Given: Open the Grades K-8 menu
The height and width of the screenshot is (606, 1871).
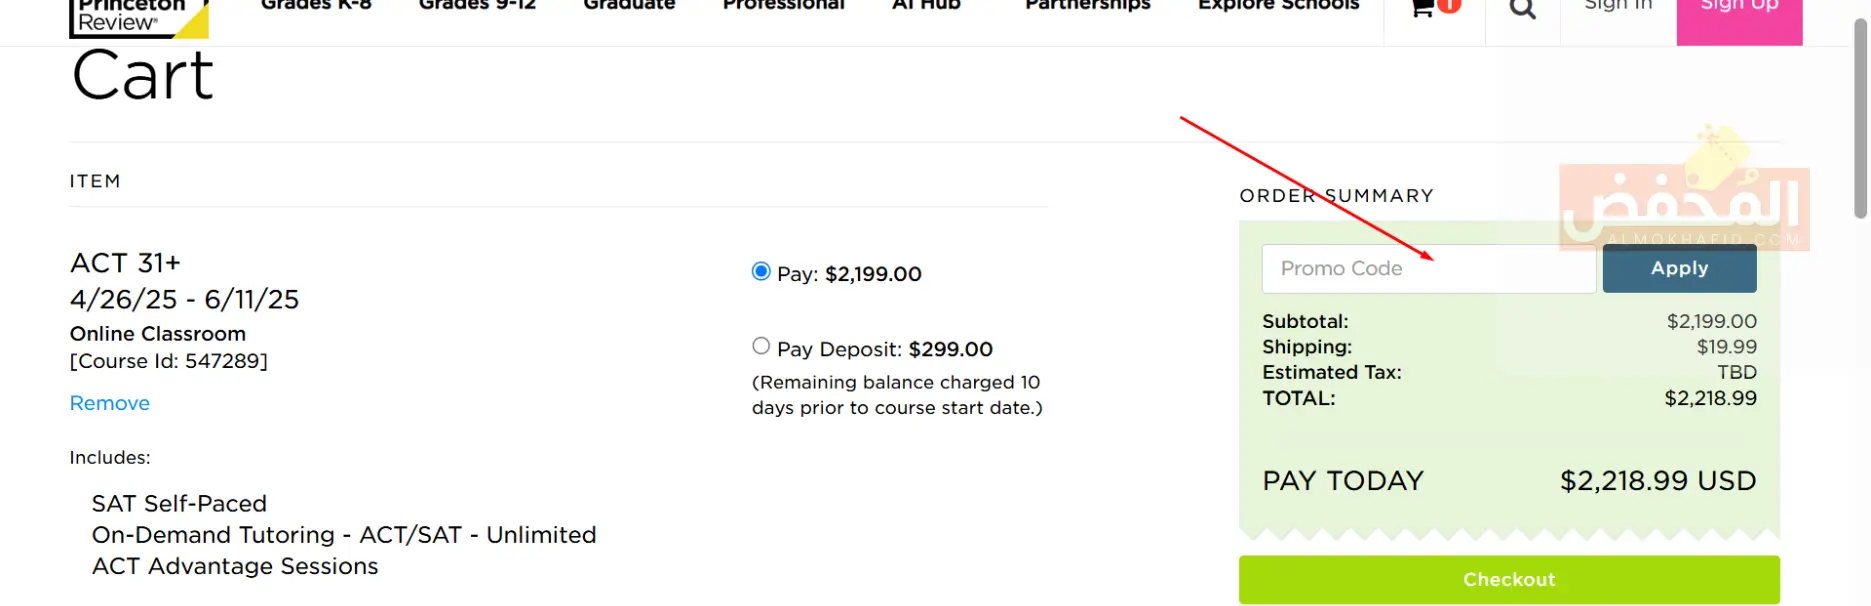Looking at the screenshot, I should (316, 6).
